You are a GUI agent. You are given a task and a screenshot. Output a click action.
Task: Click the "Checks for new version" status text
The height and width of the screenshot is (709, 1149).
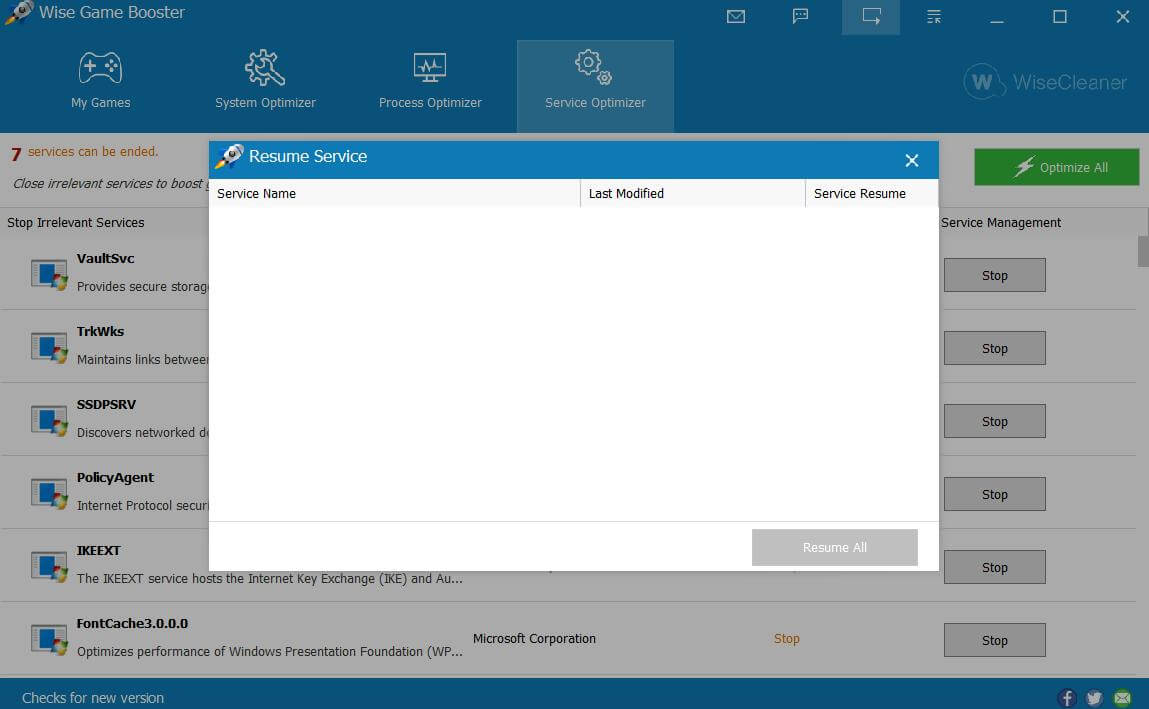point(93,698)
